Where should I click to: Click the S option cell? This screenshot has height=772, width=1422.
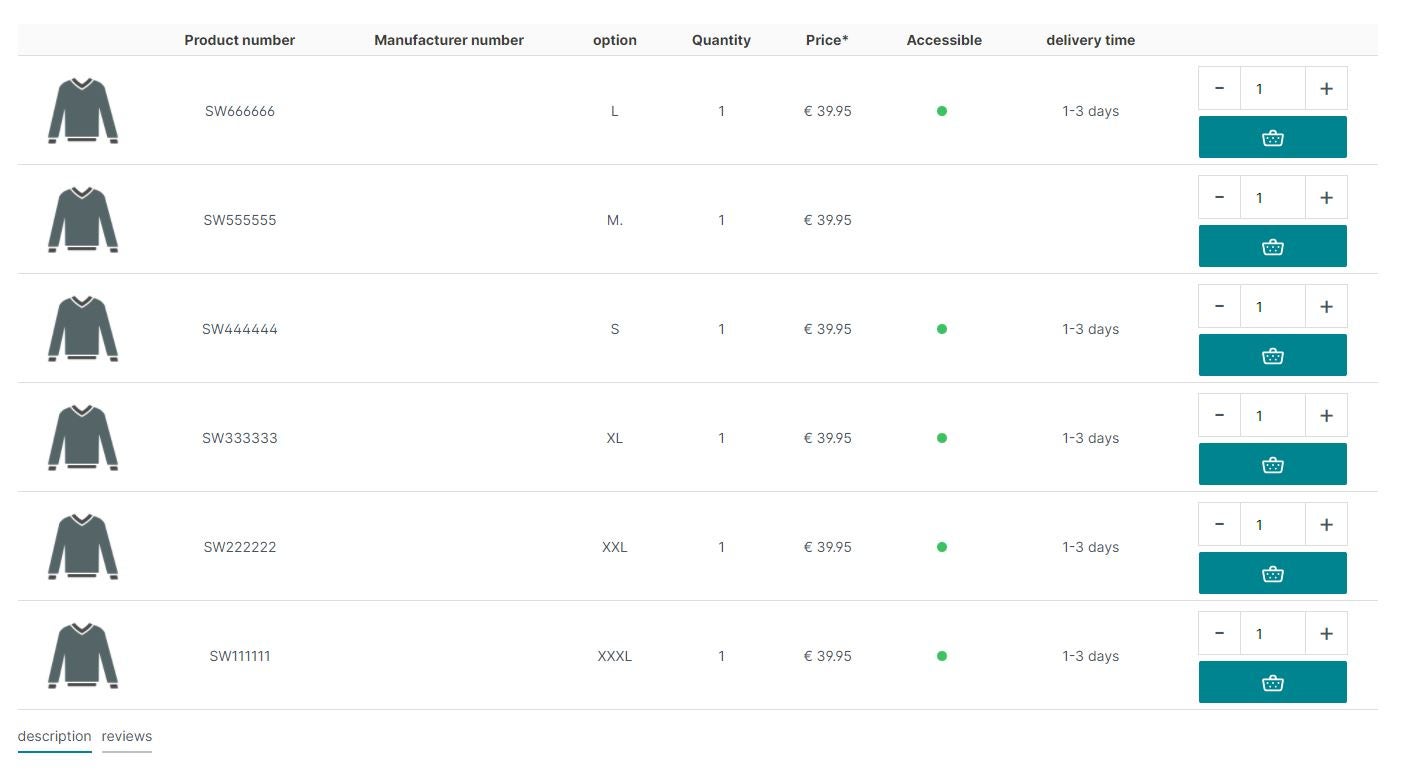pyautogui.click(x=615, y=329)
